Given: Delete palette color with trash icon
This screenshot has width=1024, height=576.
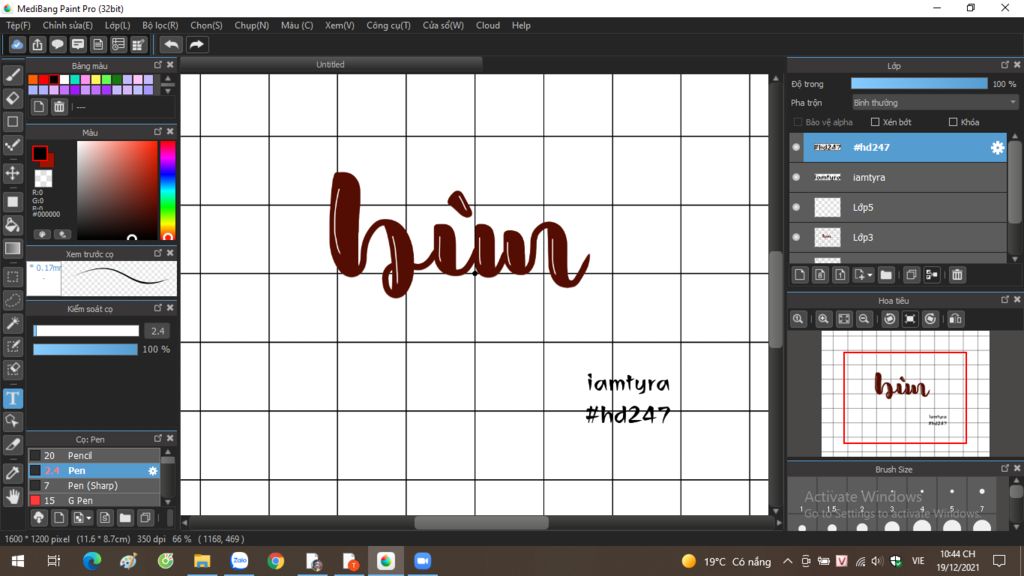Looking at the screenshot, I should 59,106.
